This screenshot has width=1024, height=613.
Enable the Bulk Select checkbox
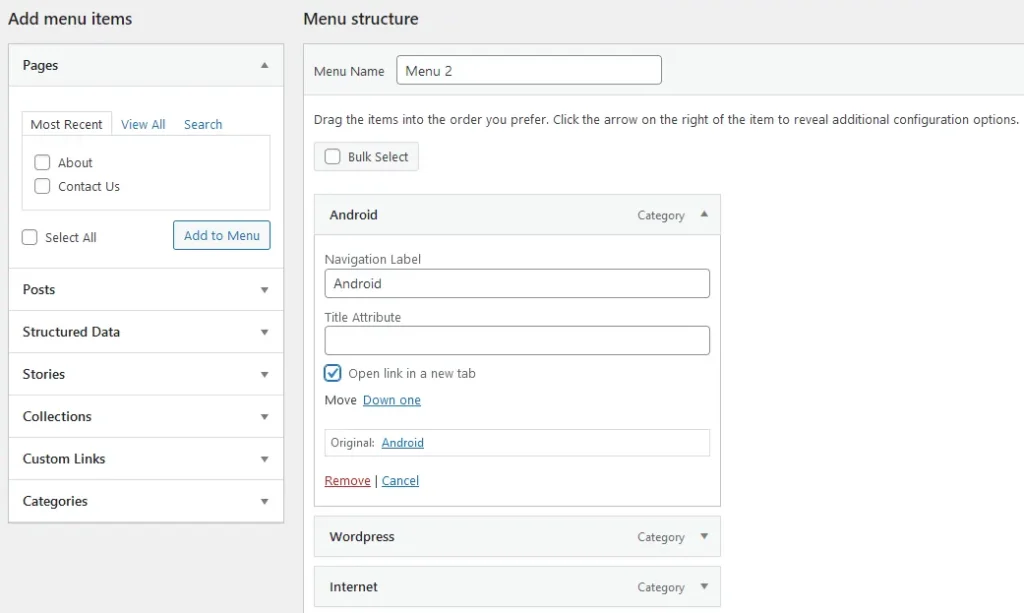(332, 157)
